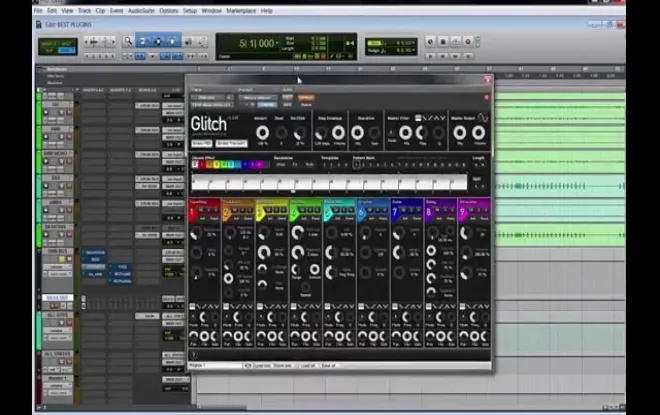The image size is (660, 415).
Task: Select the Scrubber speaker tool
Action: click(188, 41)
